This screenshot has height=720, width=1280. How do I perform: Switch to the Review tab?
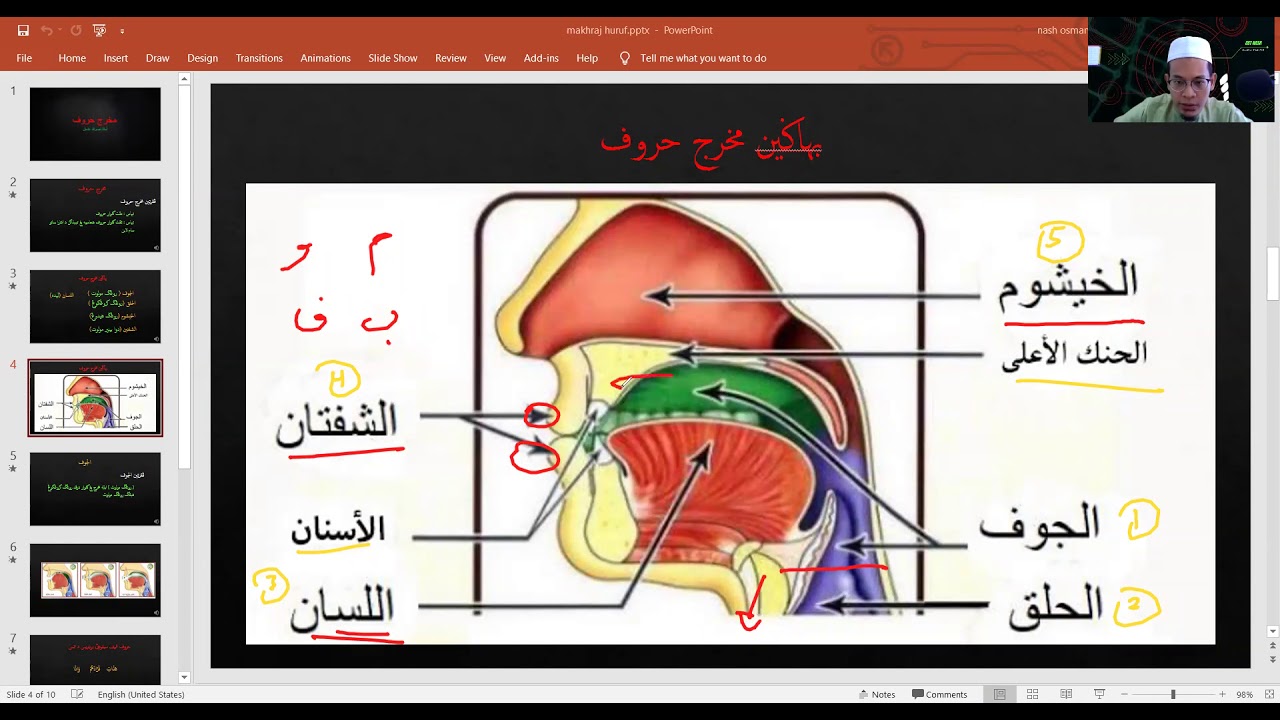click(x=451, y=58)
